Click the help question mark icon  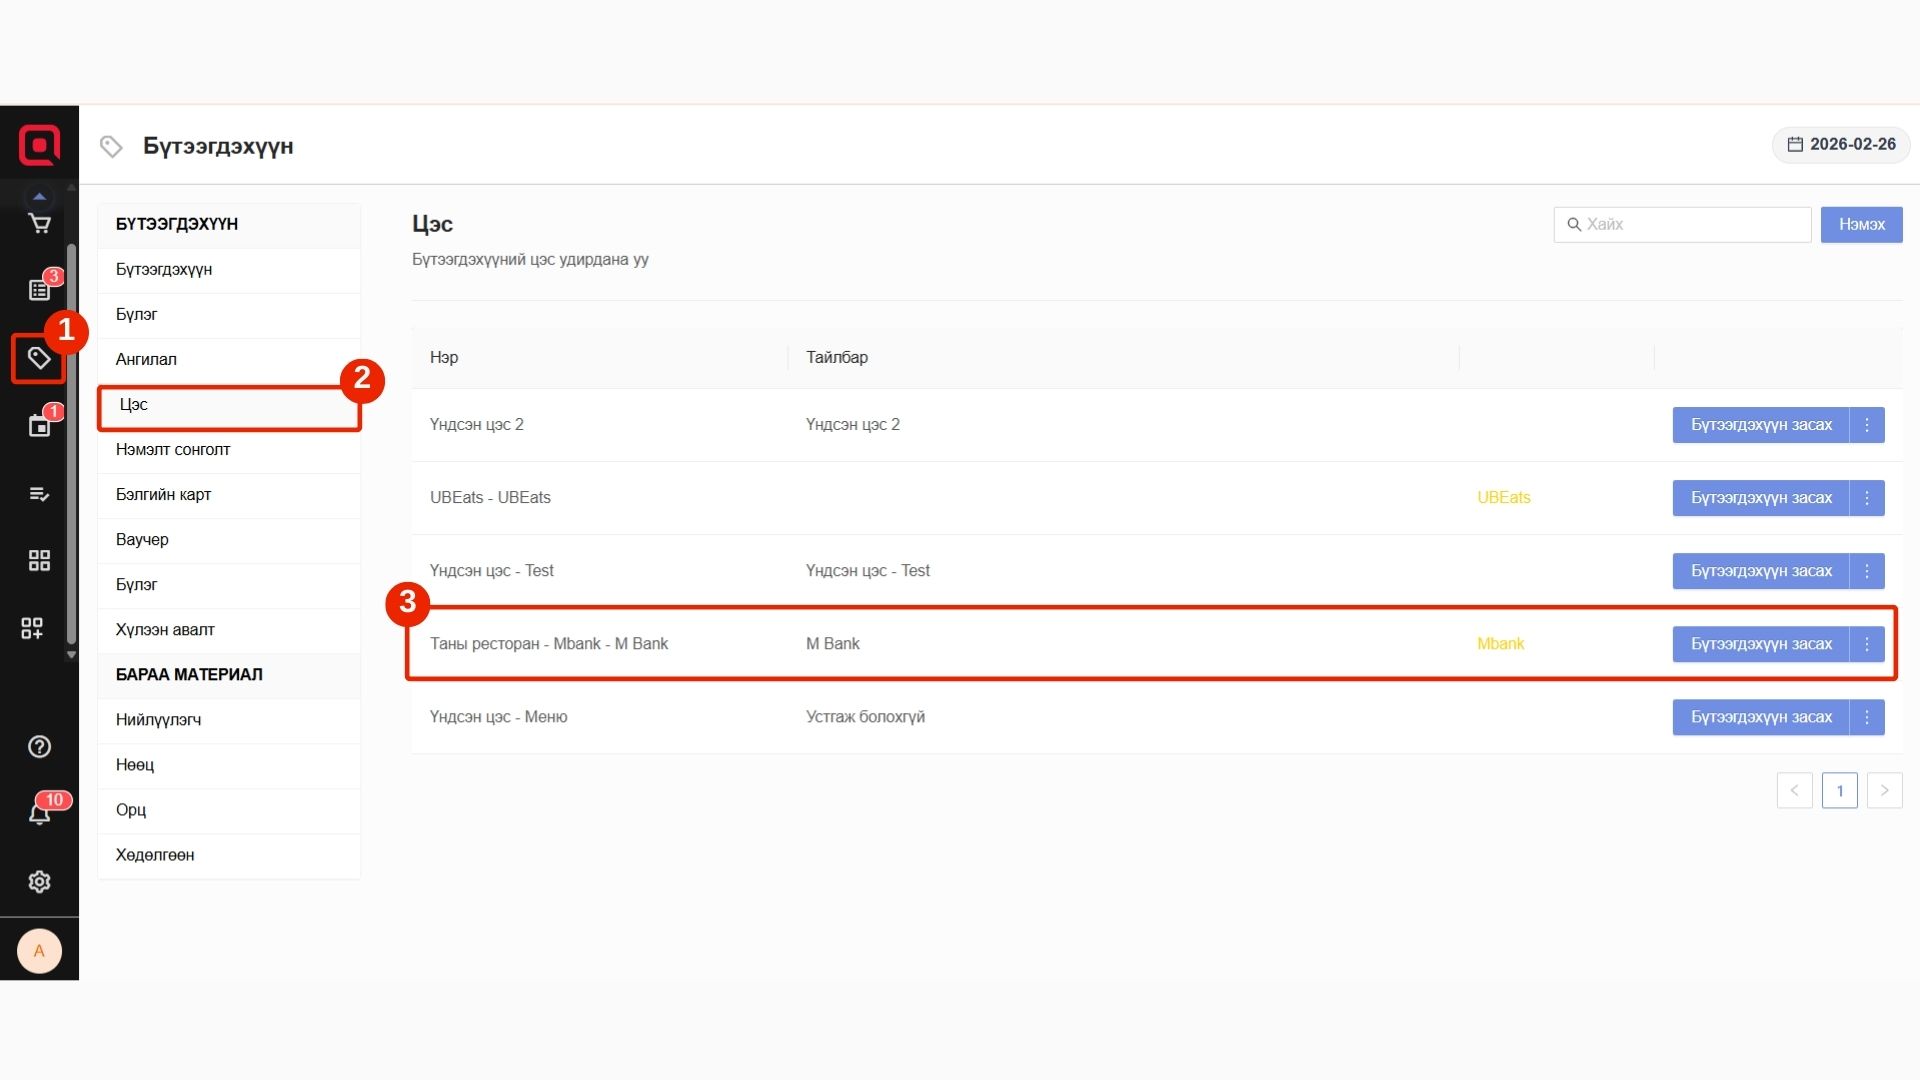pyautogui.click(x=39, y=747)
